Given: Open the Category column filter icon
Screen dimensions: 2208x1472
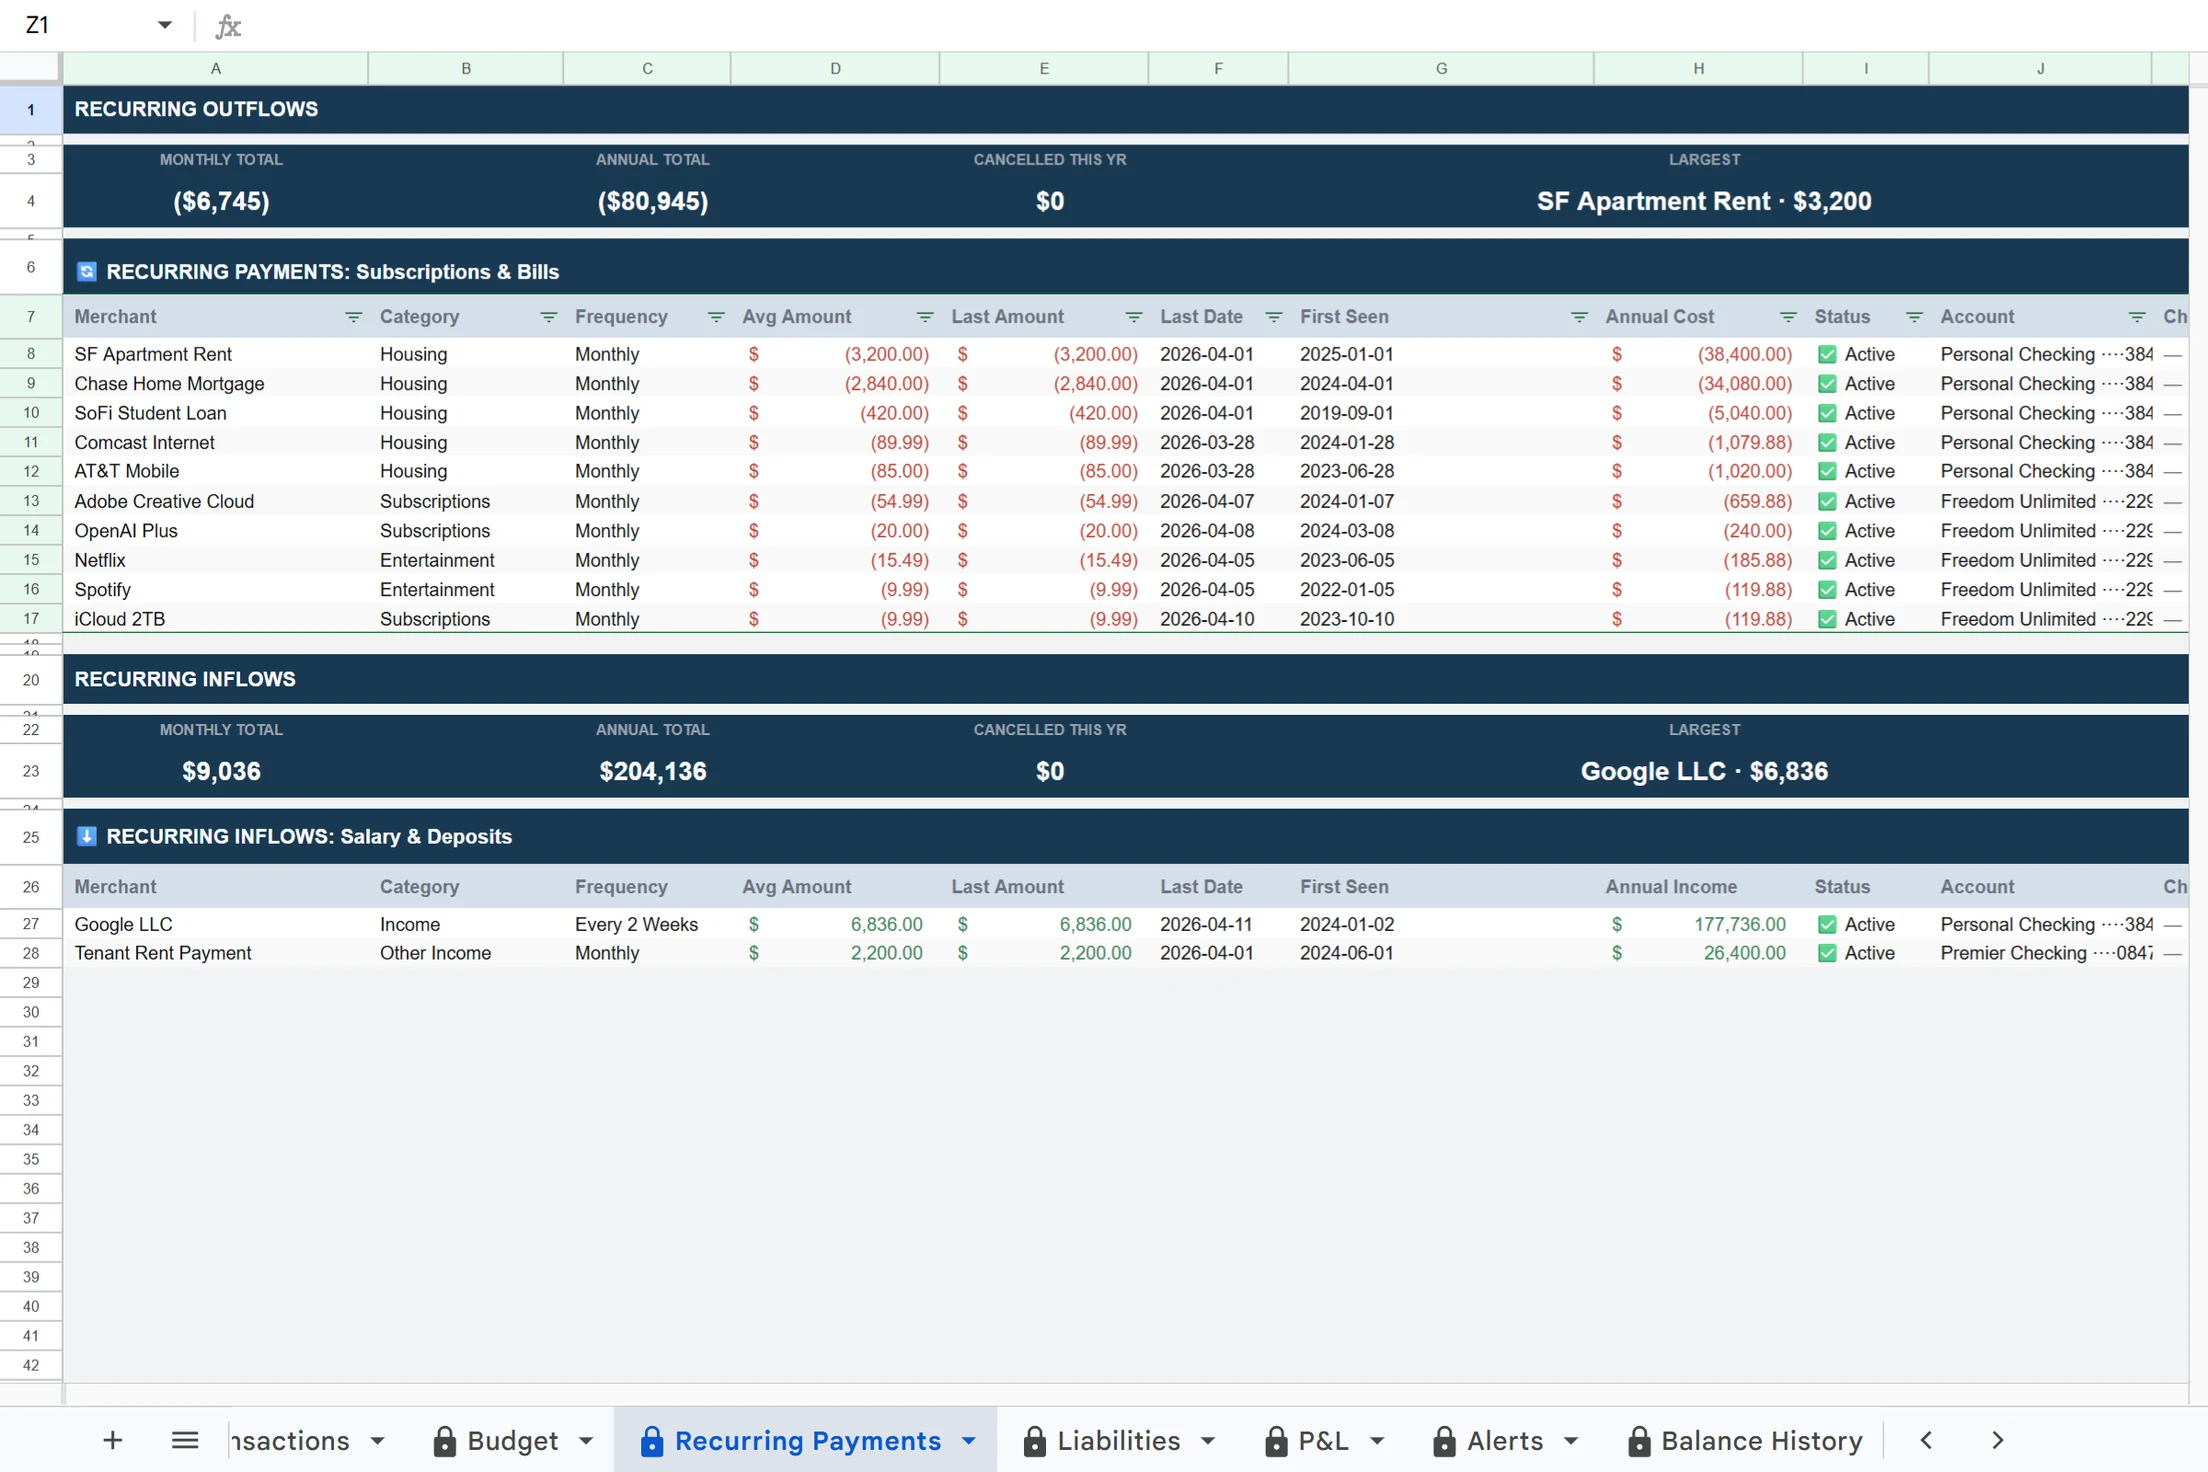Looking at the screenshot, I should [x=548, y=317].
